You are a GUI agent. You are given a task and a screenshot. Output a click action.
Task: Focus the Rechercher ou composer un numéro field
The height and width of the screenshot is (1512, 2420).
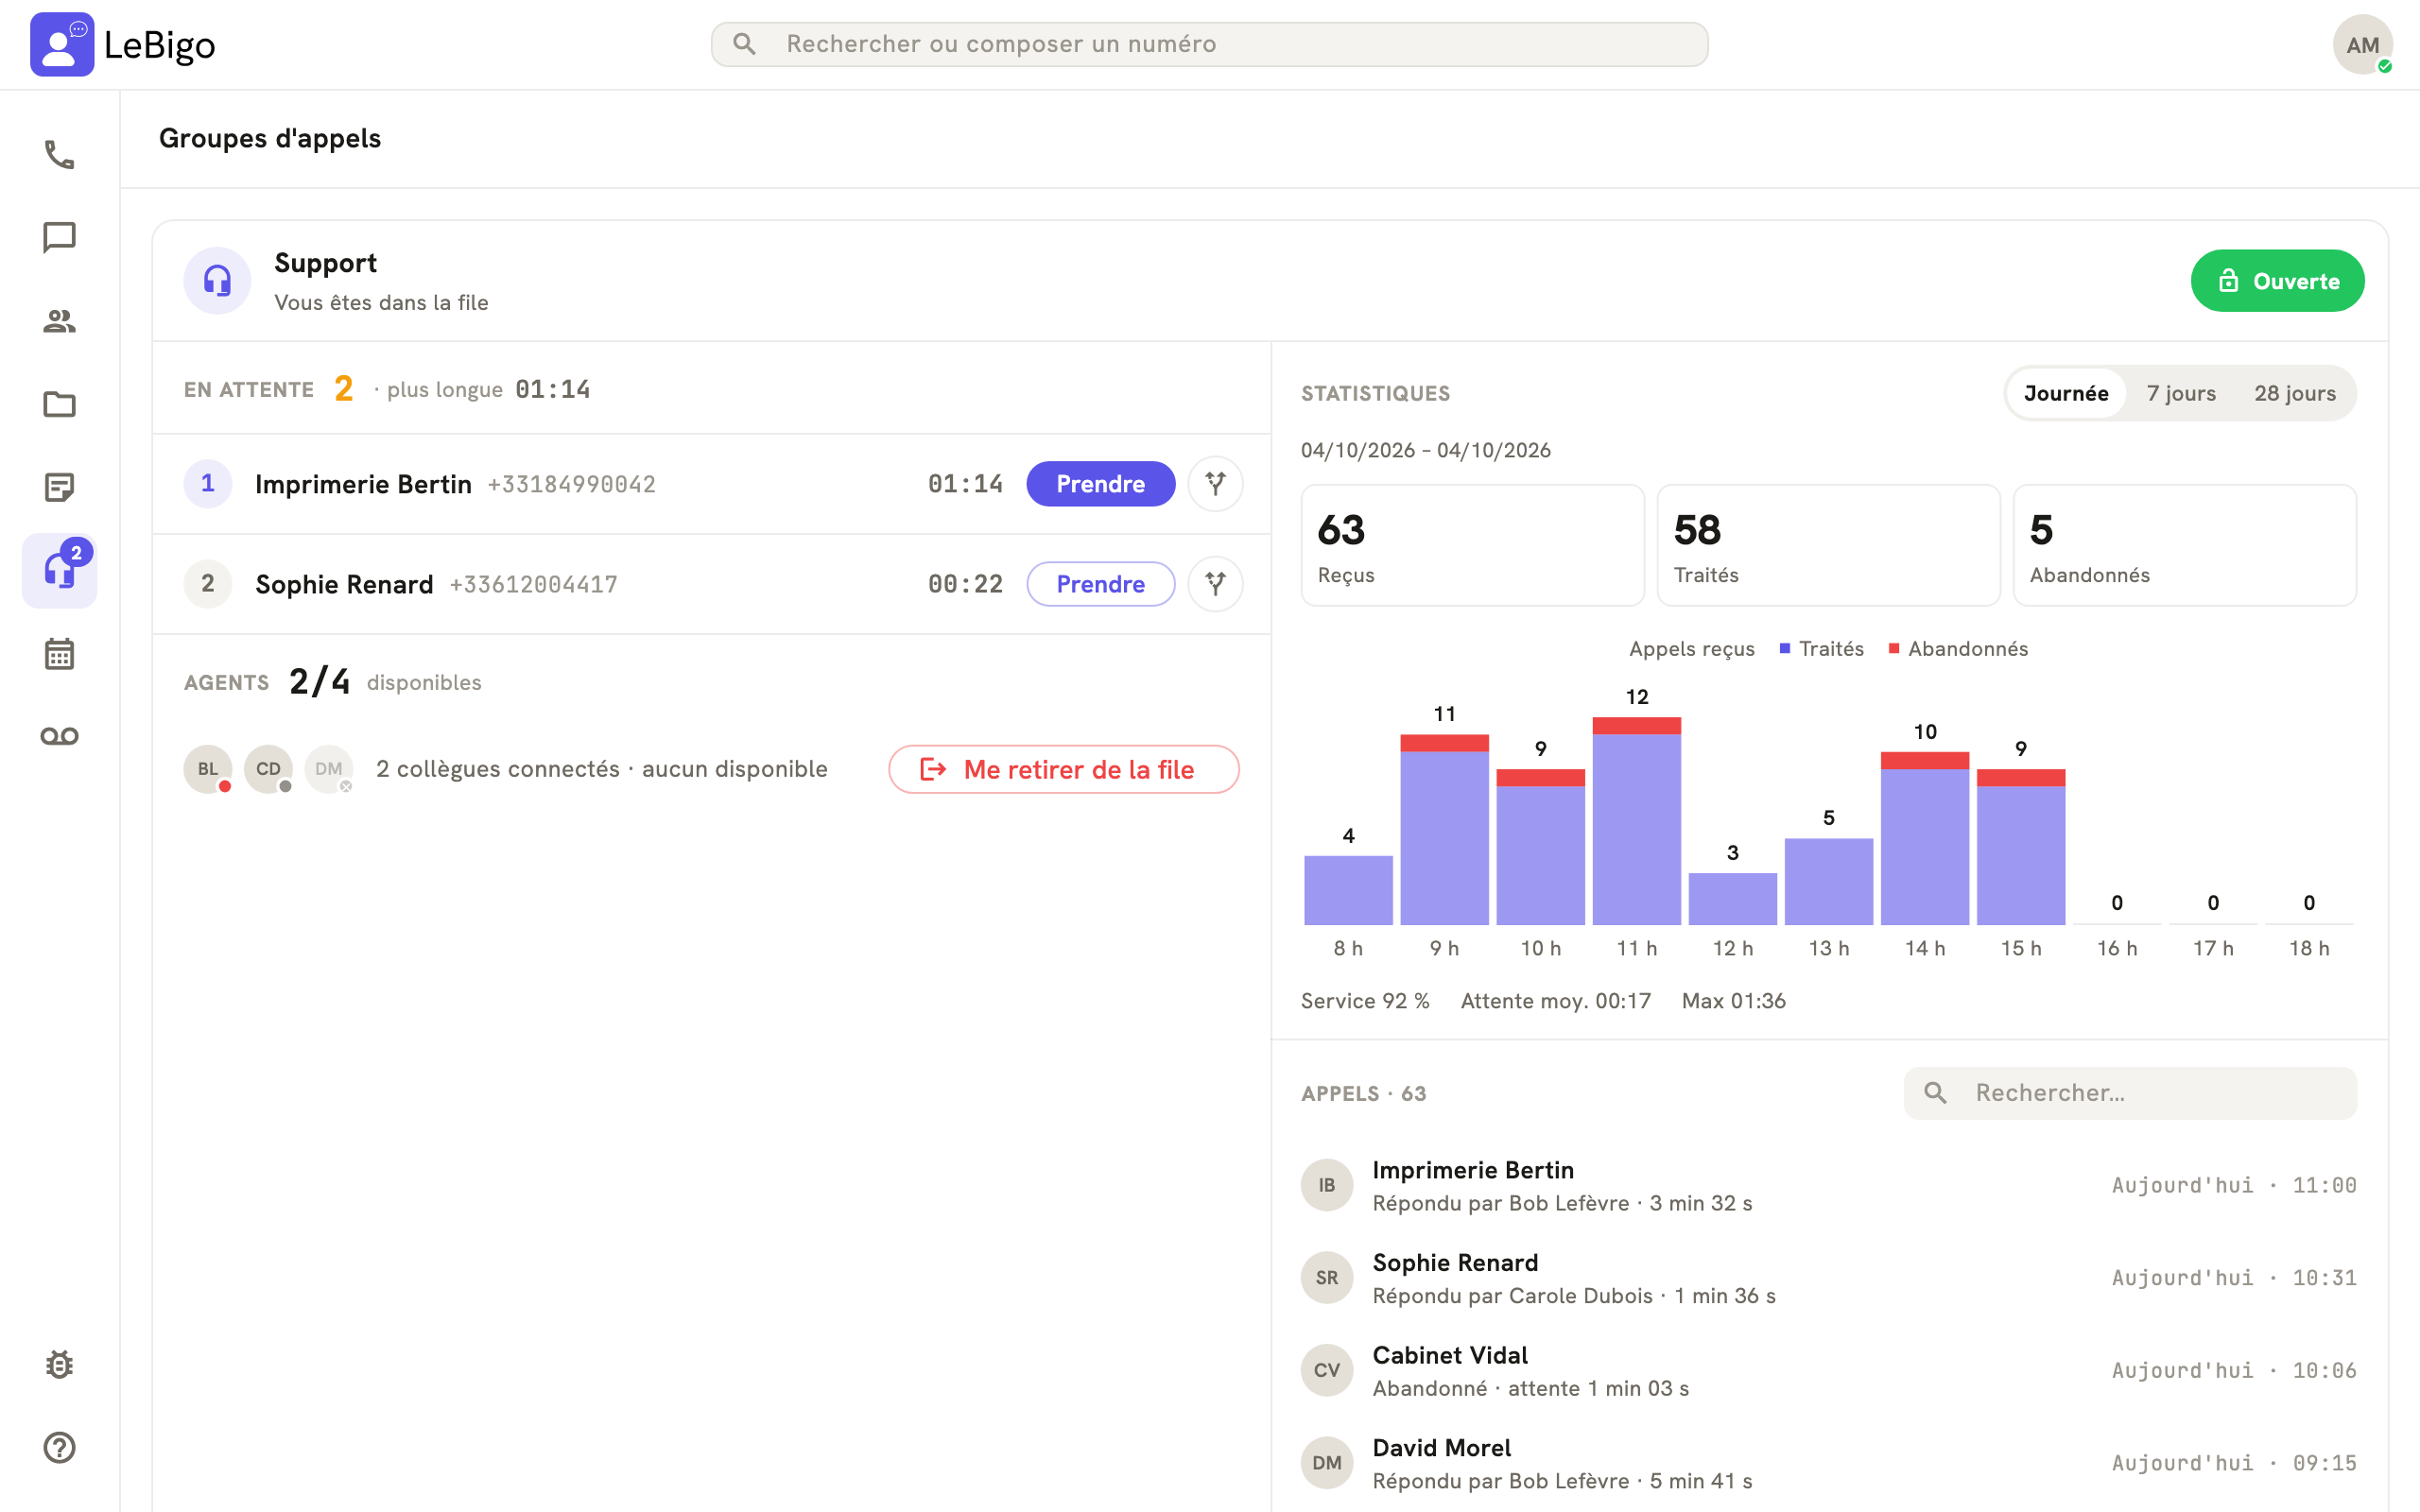click(1209, 44)
